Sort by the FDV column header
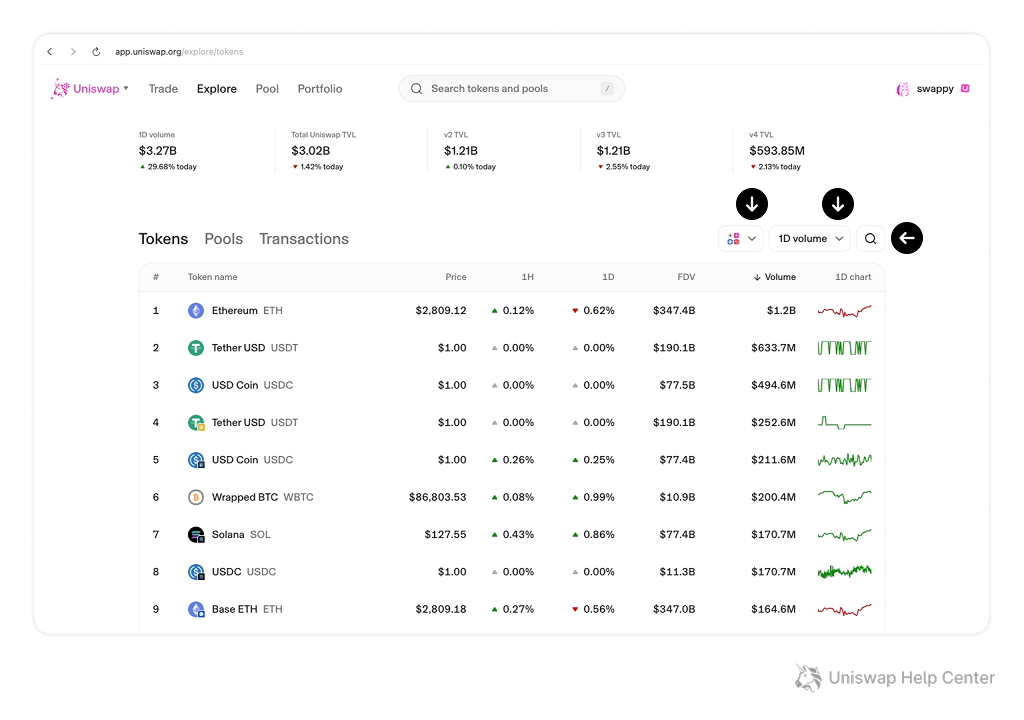The width and height of the screenshot is (1024, 720). click(686, 277)
